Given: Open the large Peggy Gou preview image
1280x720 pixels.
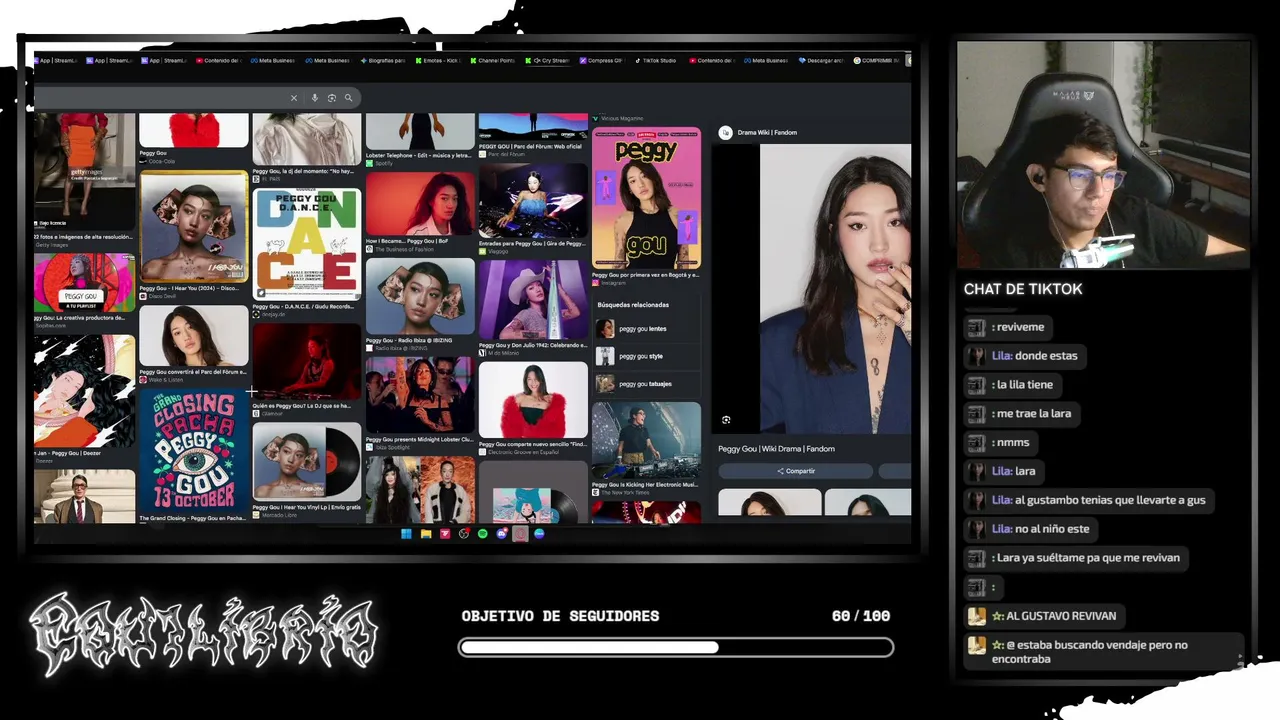Looking at the screenshot, I should point(835,288).
